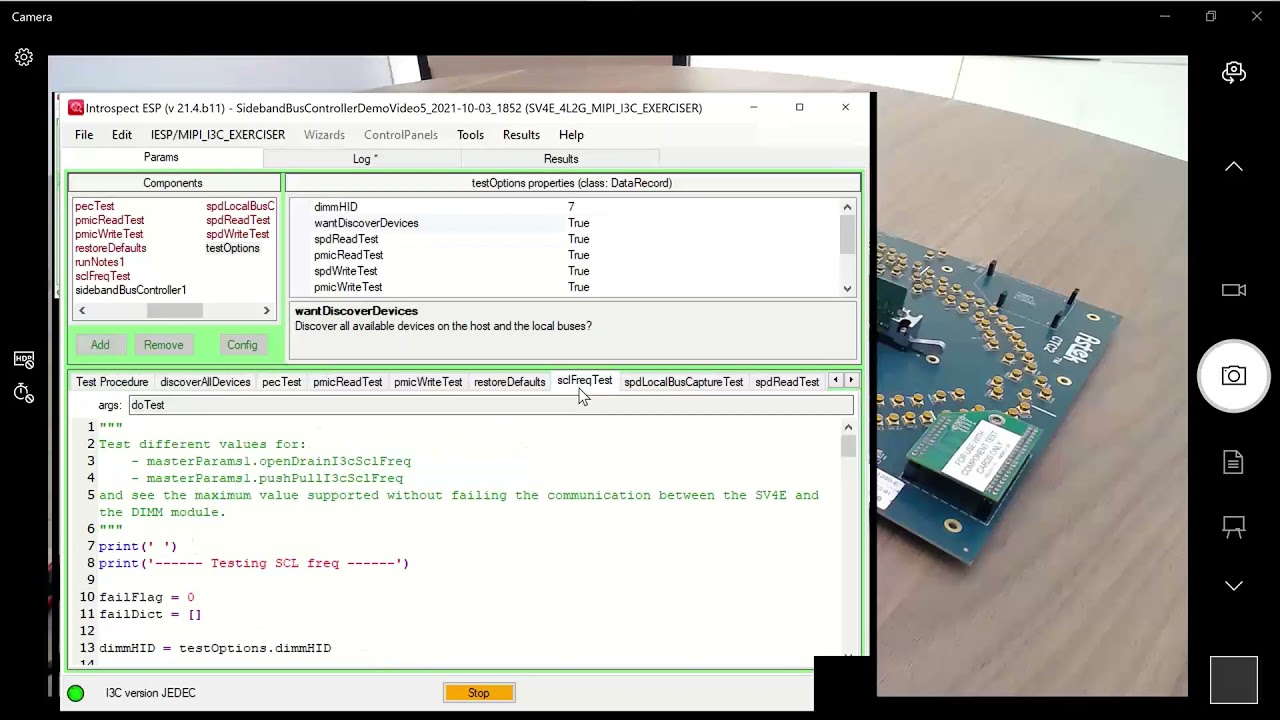This screenshot has width=1280, height=720.
Task: Open the File menu
Action: (84, 135)
